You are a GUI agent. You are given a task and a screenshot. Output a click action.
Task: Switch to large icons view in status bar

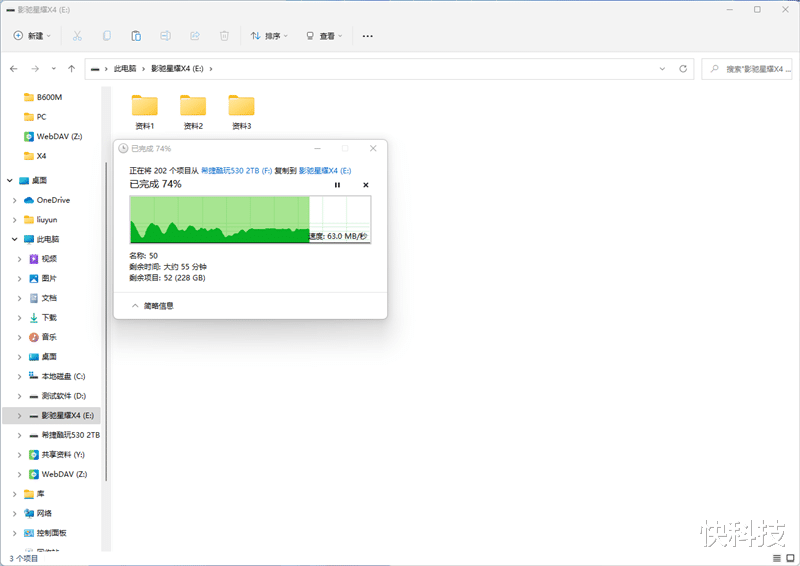click(790, 558)
